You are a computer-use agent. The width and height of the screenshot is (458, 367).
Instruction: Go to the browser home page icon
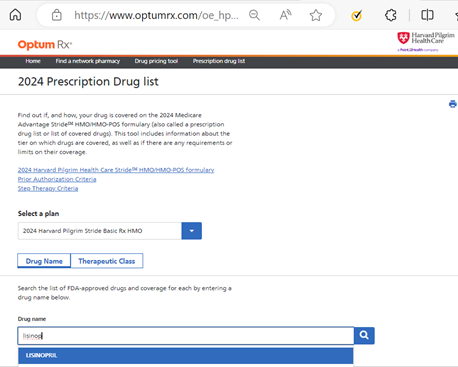tap(15, 15)
